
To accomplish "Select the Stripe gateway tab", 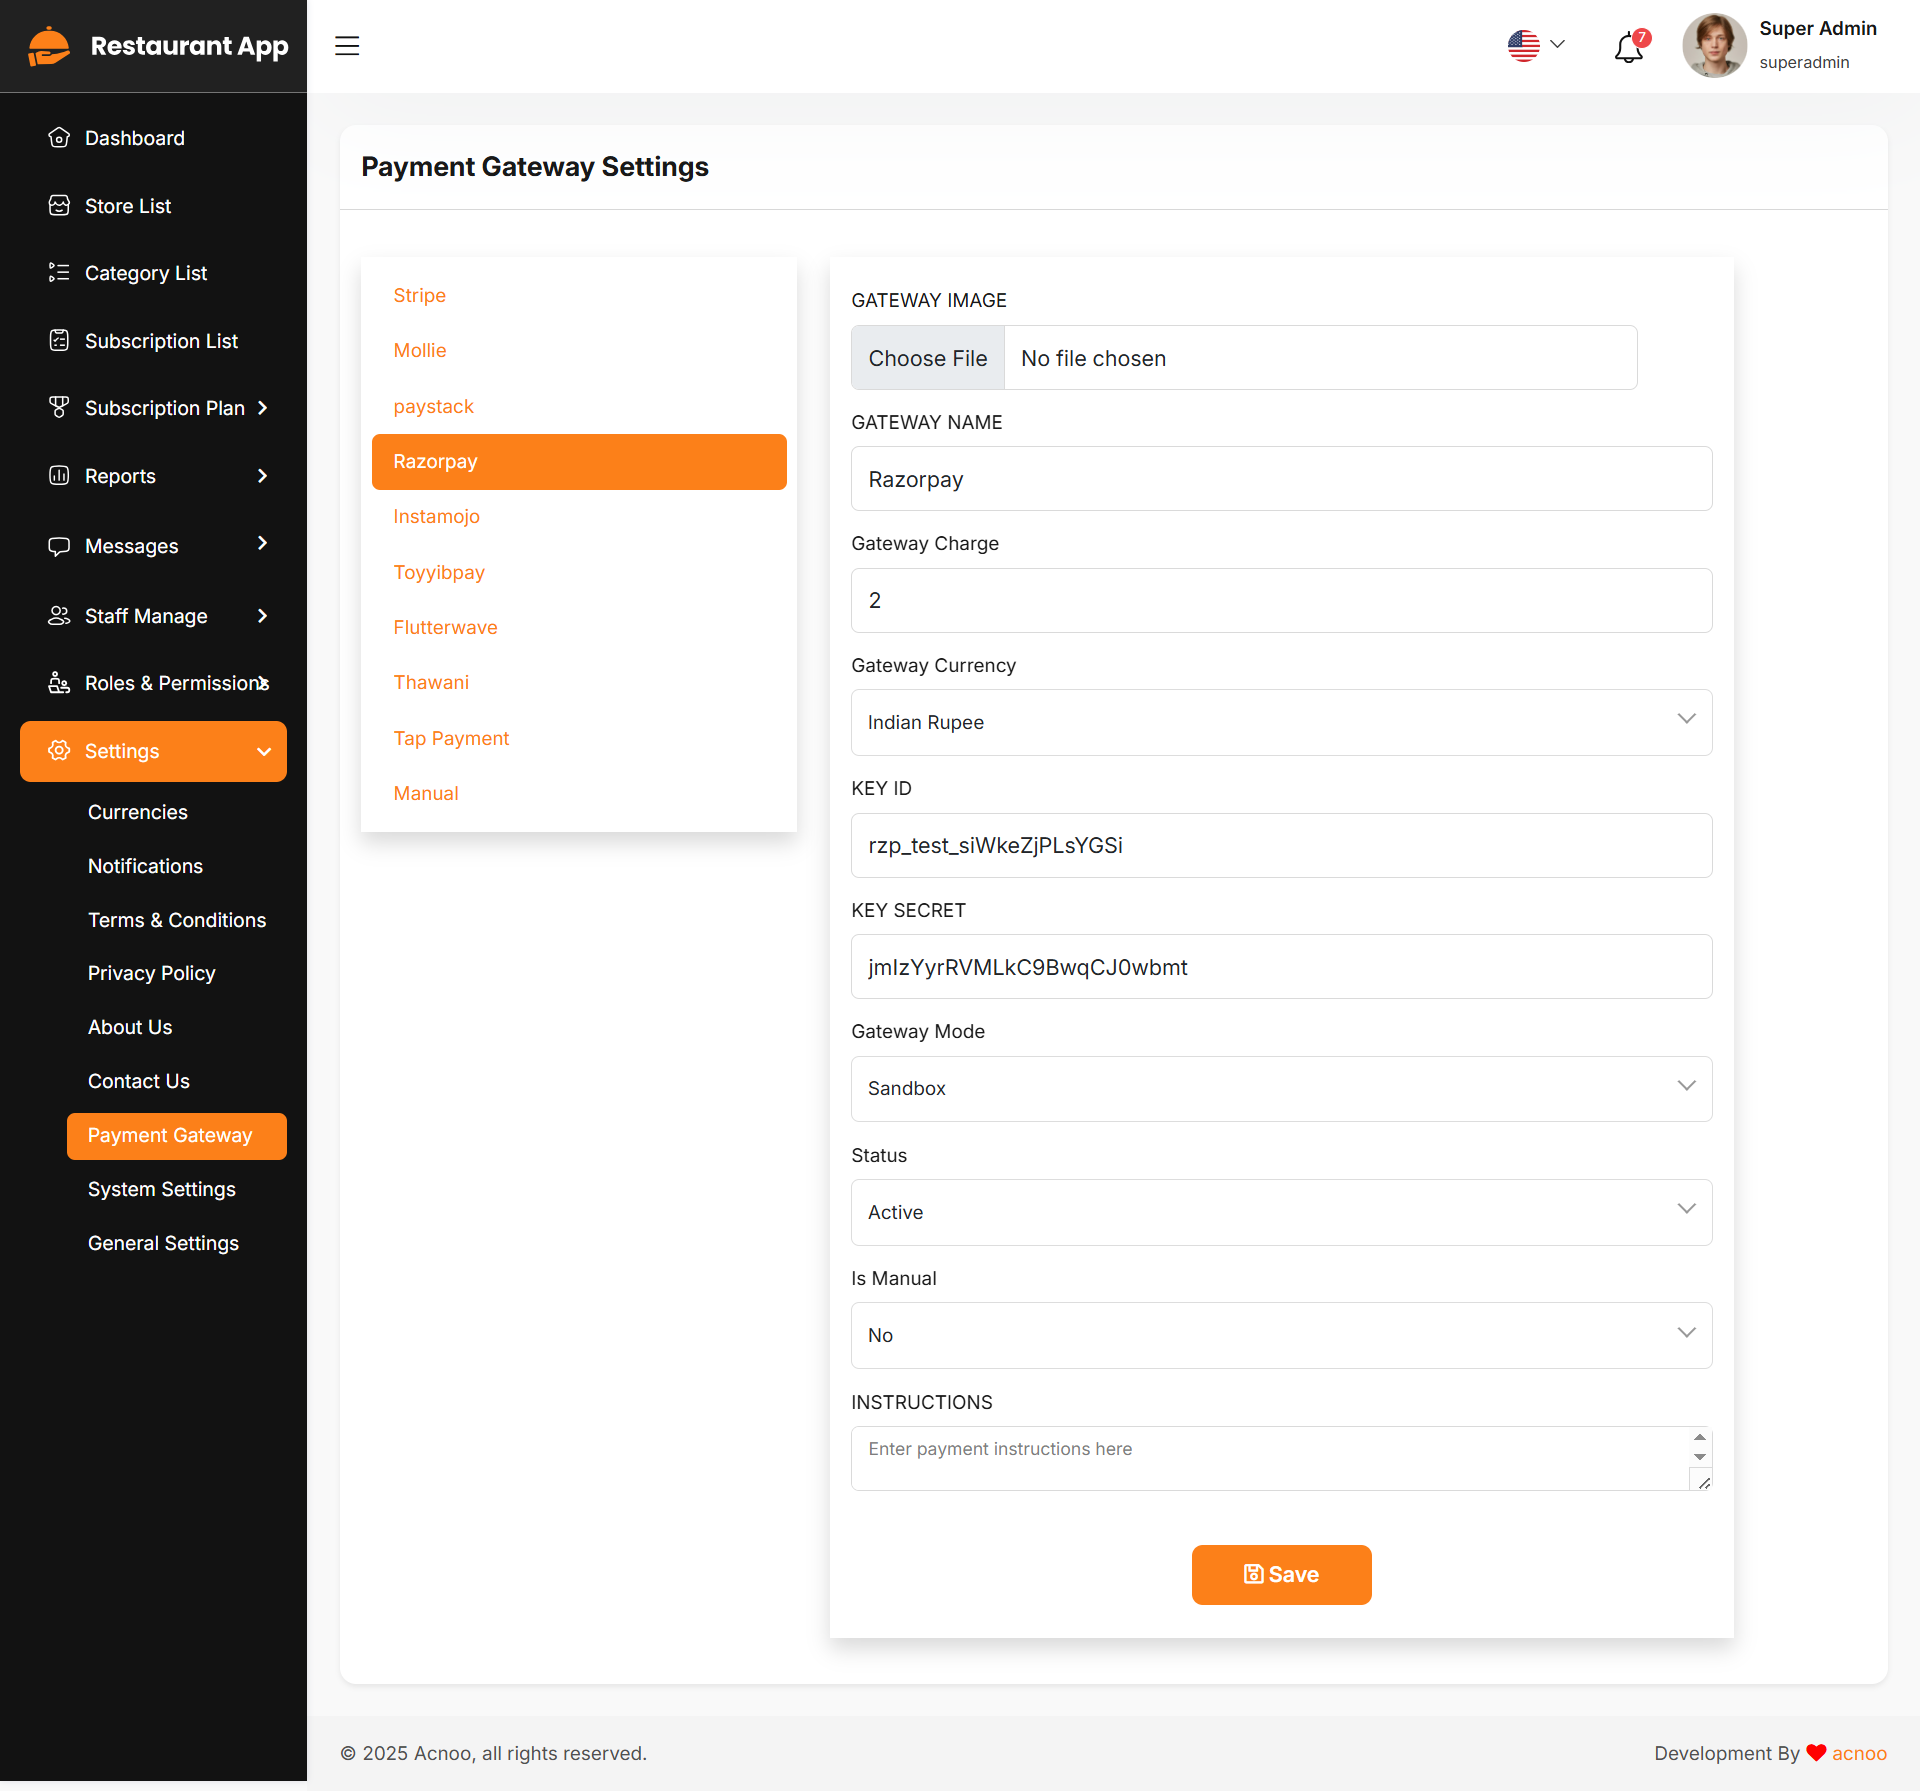I will click(419, 295).
